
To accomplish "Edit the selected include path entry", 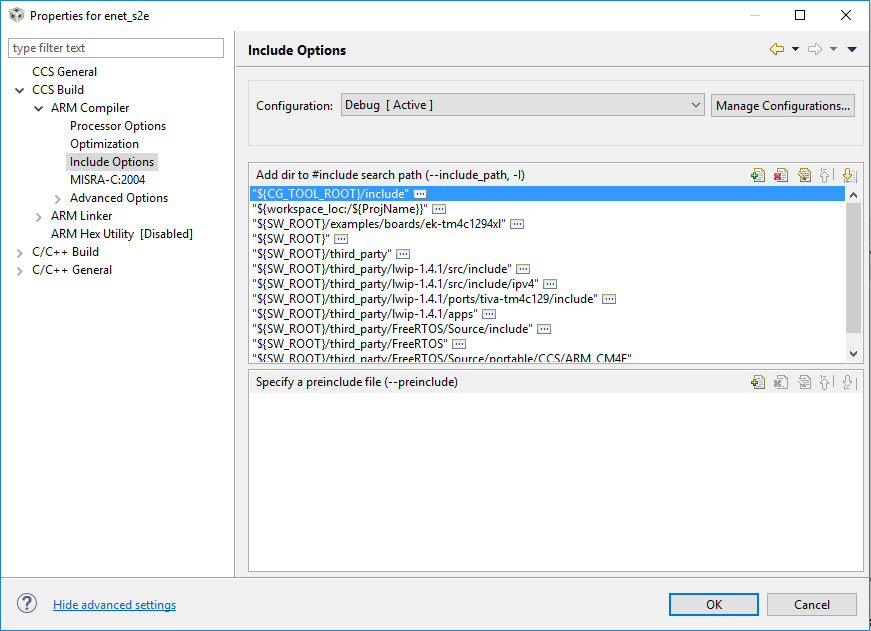I will tap(804, 175).
